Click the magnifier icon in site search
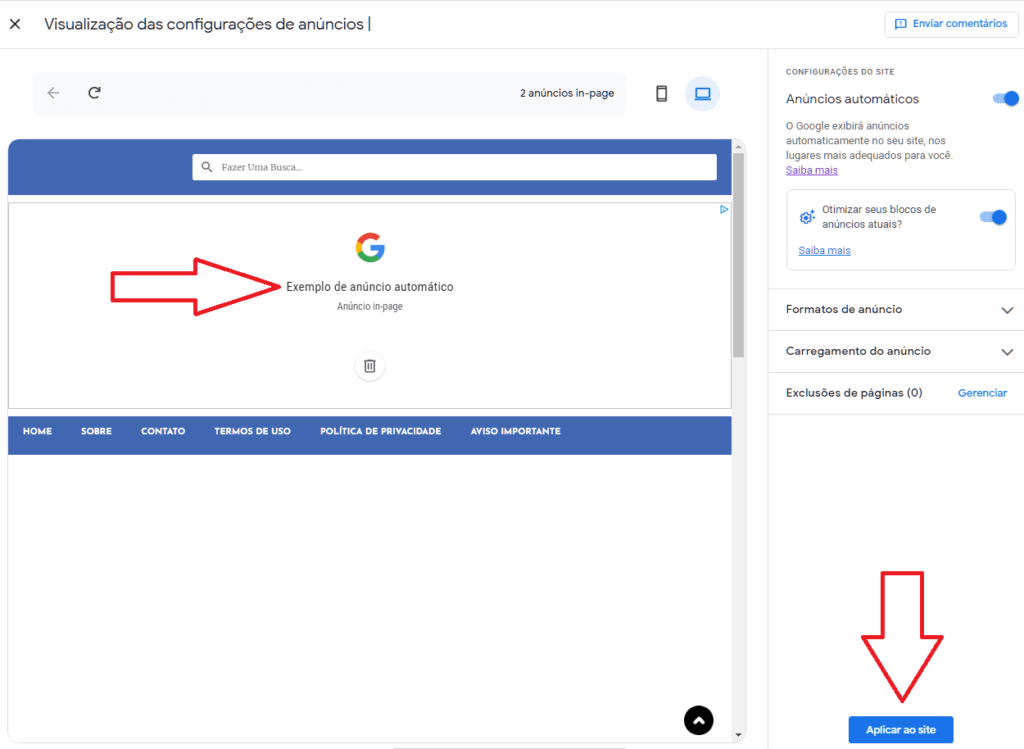The height and width of the screenshot is (749, 1024). pyautogui.click(x=207, y=167)
